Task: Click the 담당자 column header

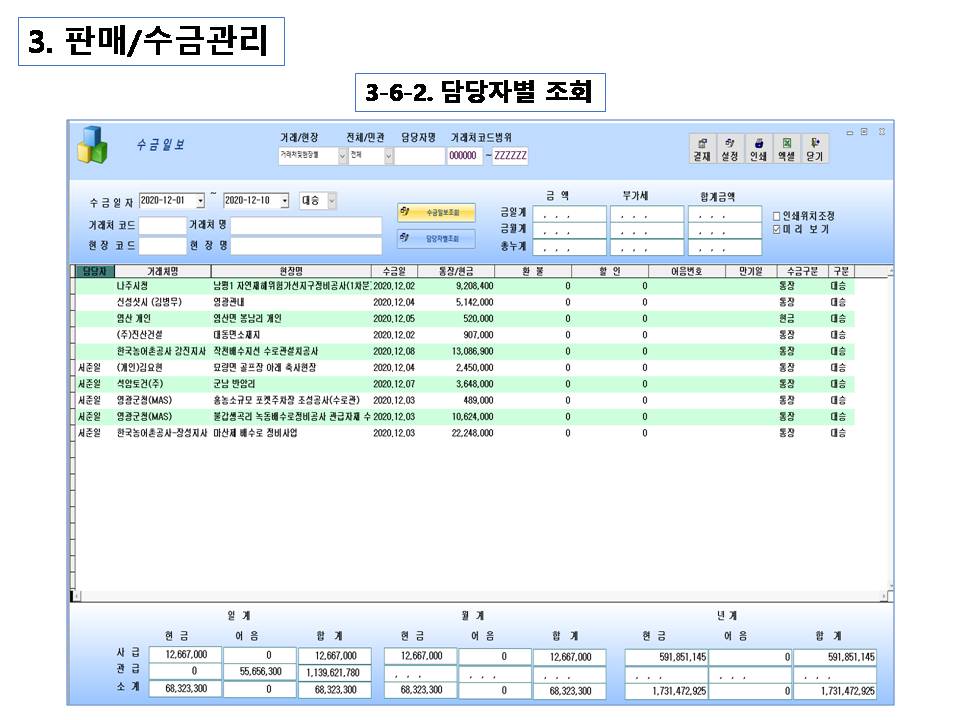Action: pyautogui.click(x=94, y=271)
